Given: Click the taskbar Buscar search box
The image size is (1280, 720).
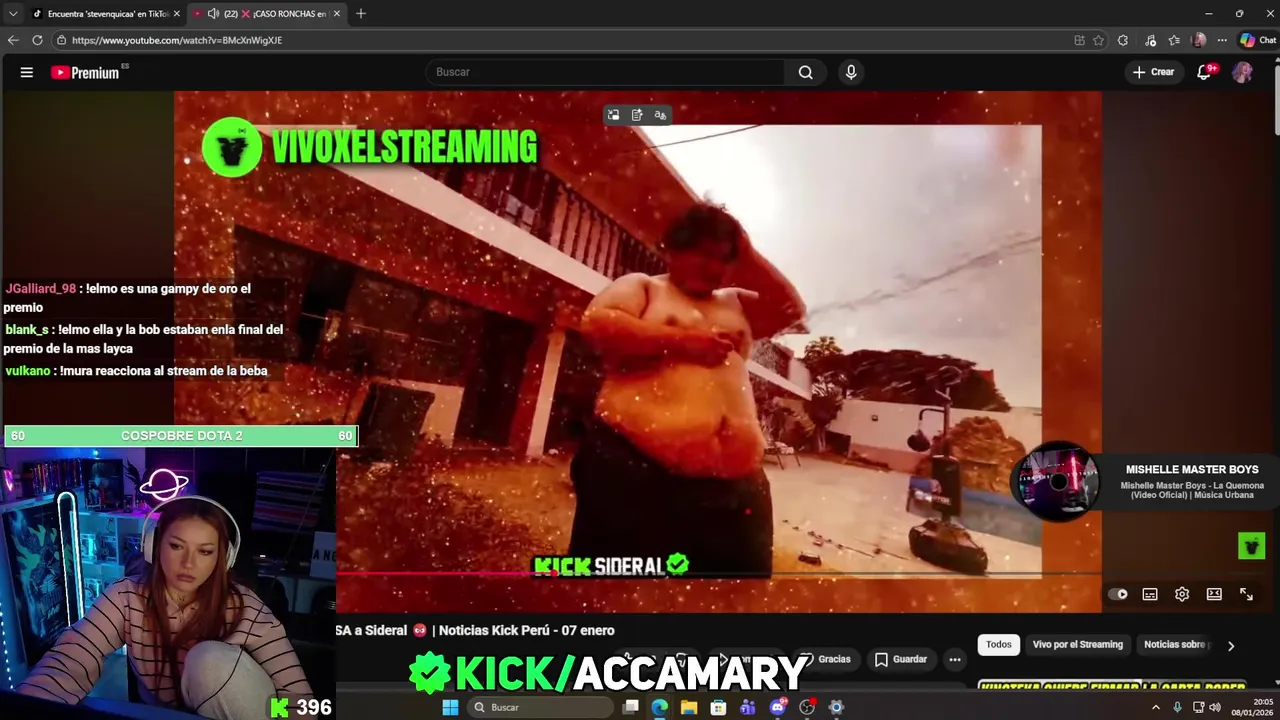Looking at the screenshot, I should [540, 707].
